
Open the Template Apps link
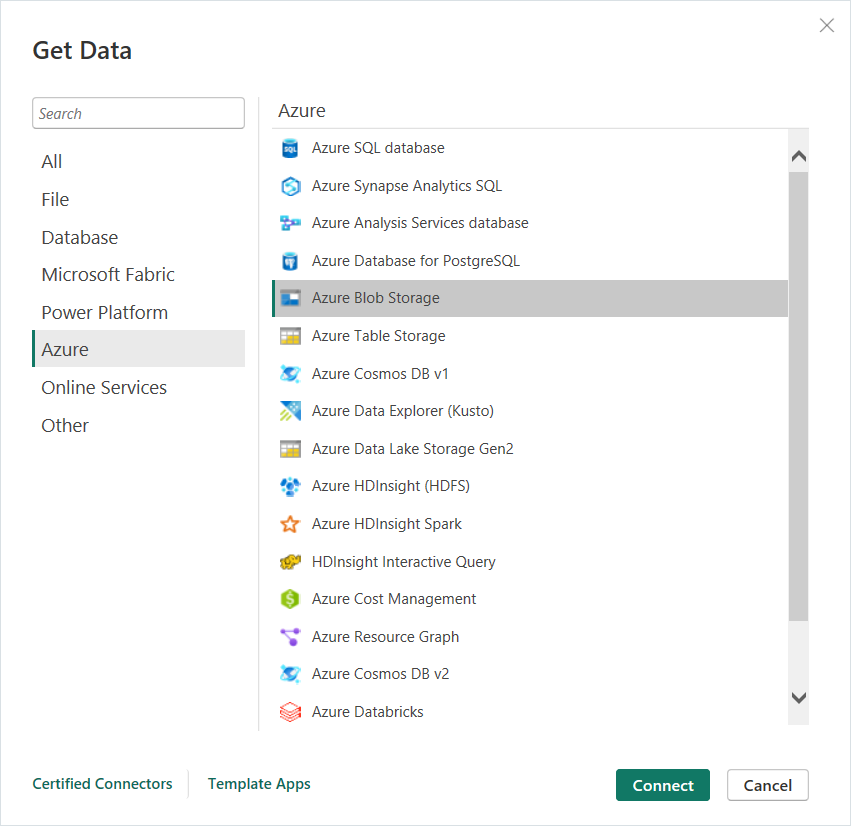tap(259, 784)
